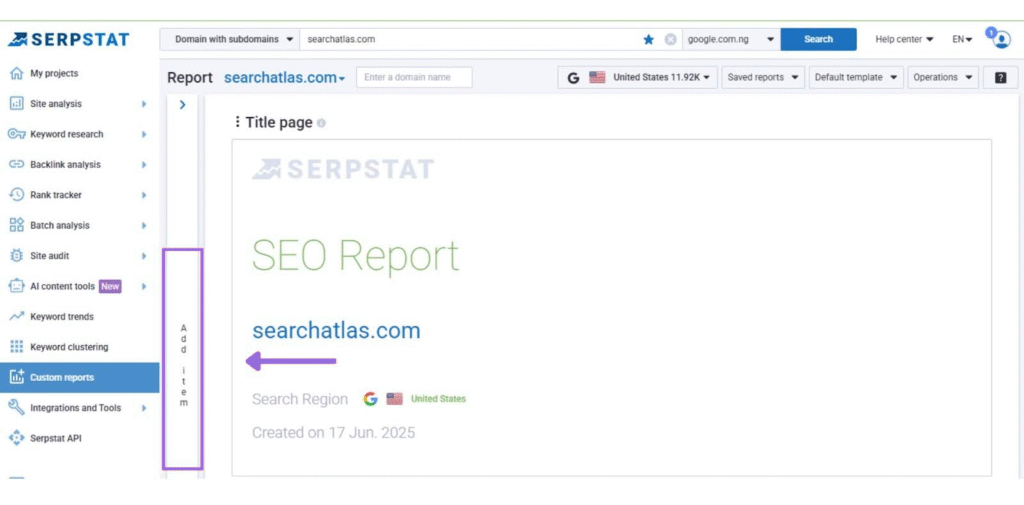1024x505 pixels.
Task: Click the Serpstat API icon
Action: pyautogui.click(x=16, y=438)
